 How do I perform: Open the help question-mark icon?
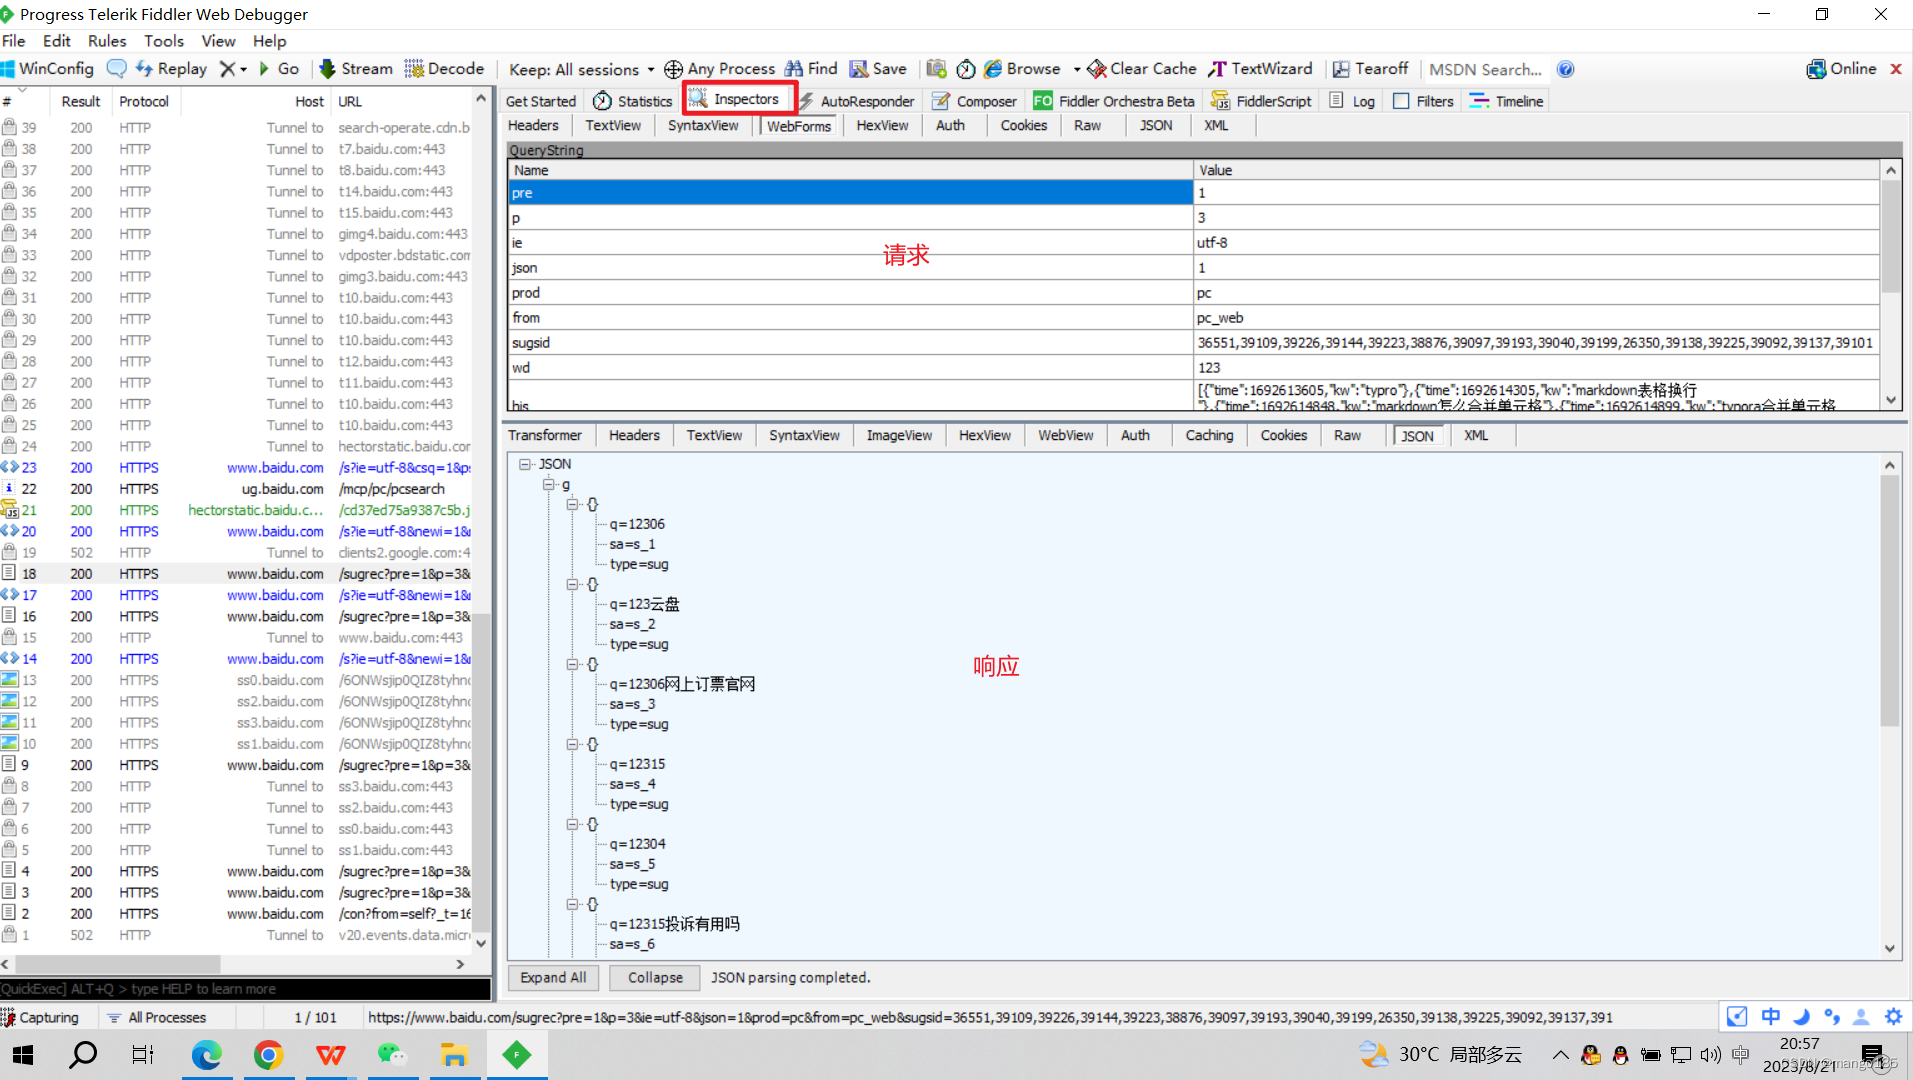pos(1566,69)
